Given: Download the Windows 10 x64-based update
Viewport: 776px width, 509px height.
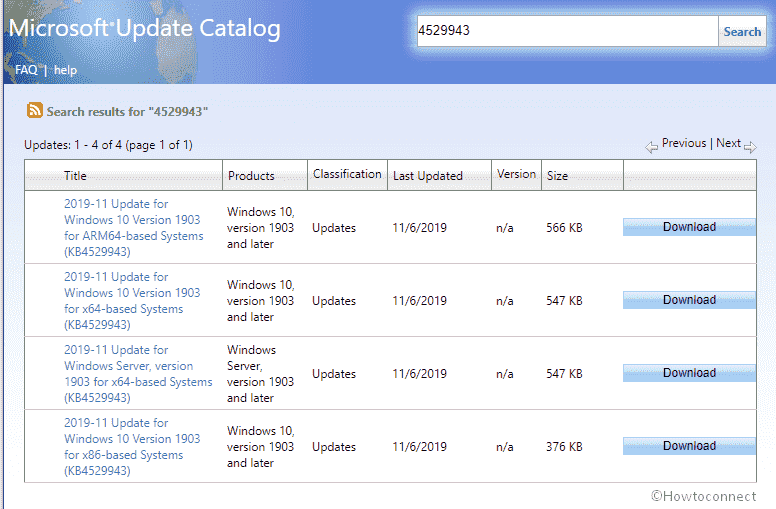Looking at the screenshot, I should (689, 300).
